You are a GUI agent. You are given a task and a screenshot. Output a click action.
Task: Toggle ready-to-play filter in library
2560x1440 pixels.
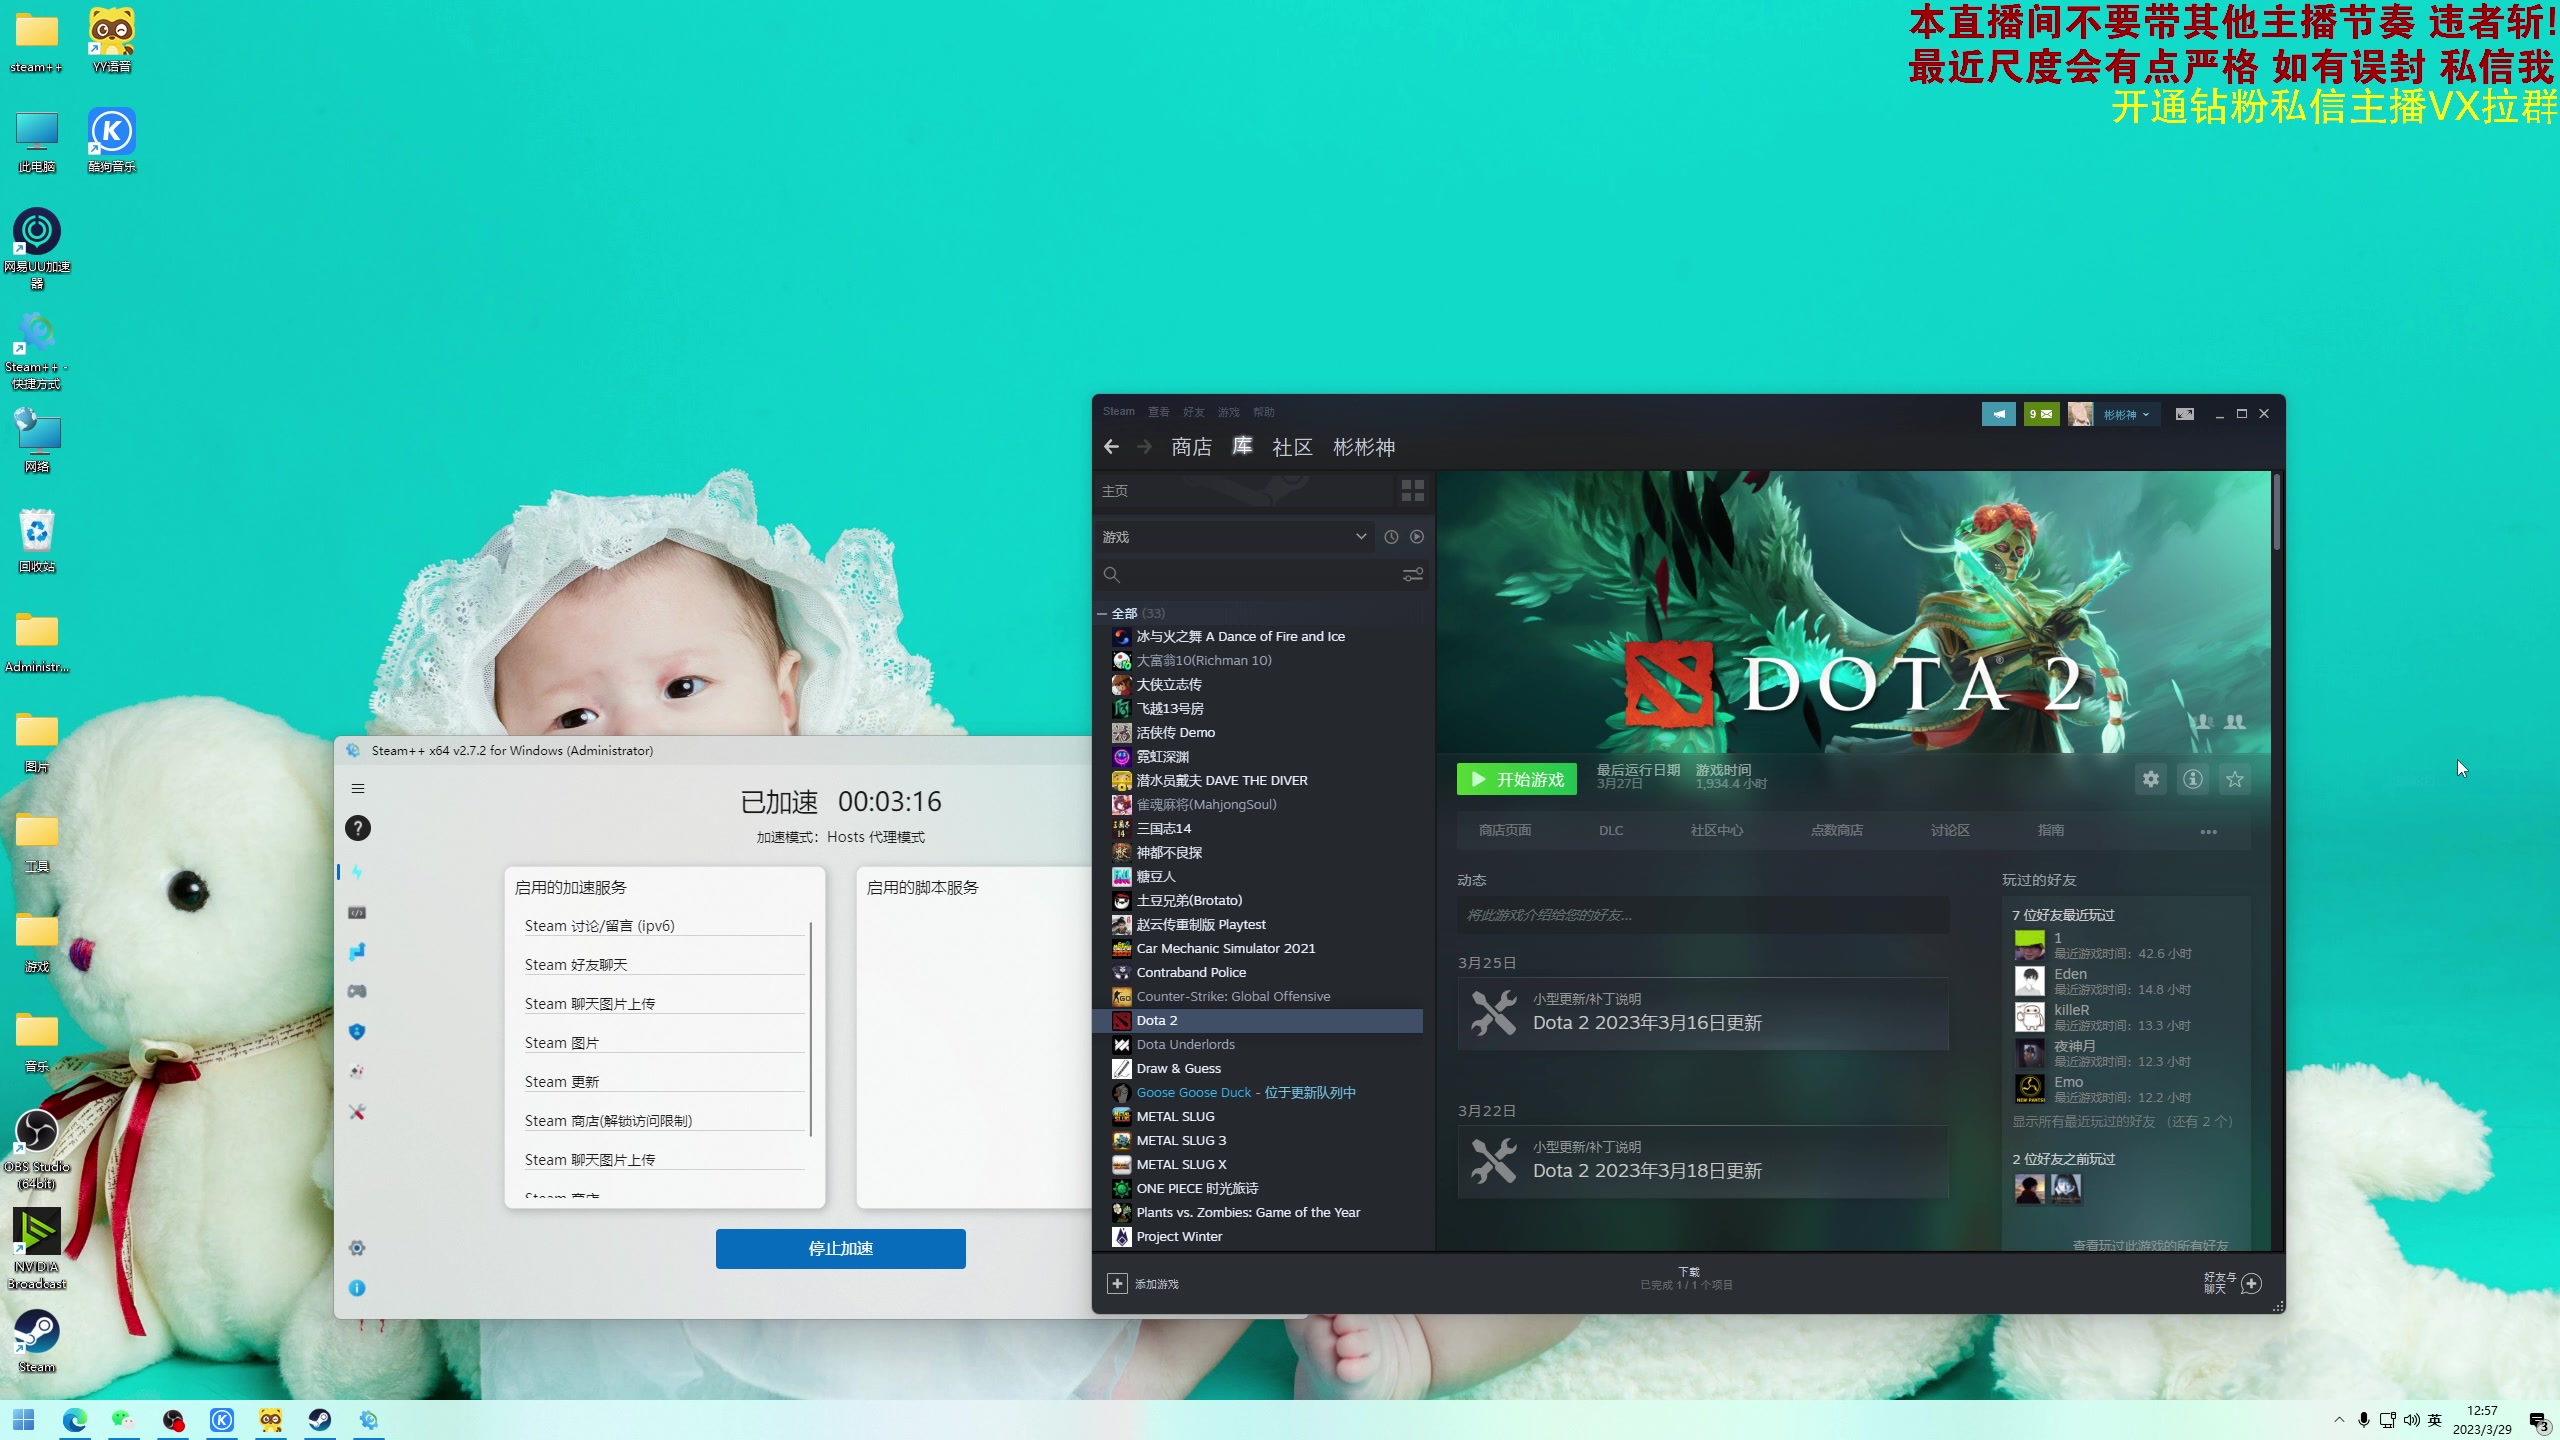coord(1417,537)
